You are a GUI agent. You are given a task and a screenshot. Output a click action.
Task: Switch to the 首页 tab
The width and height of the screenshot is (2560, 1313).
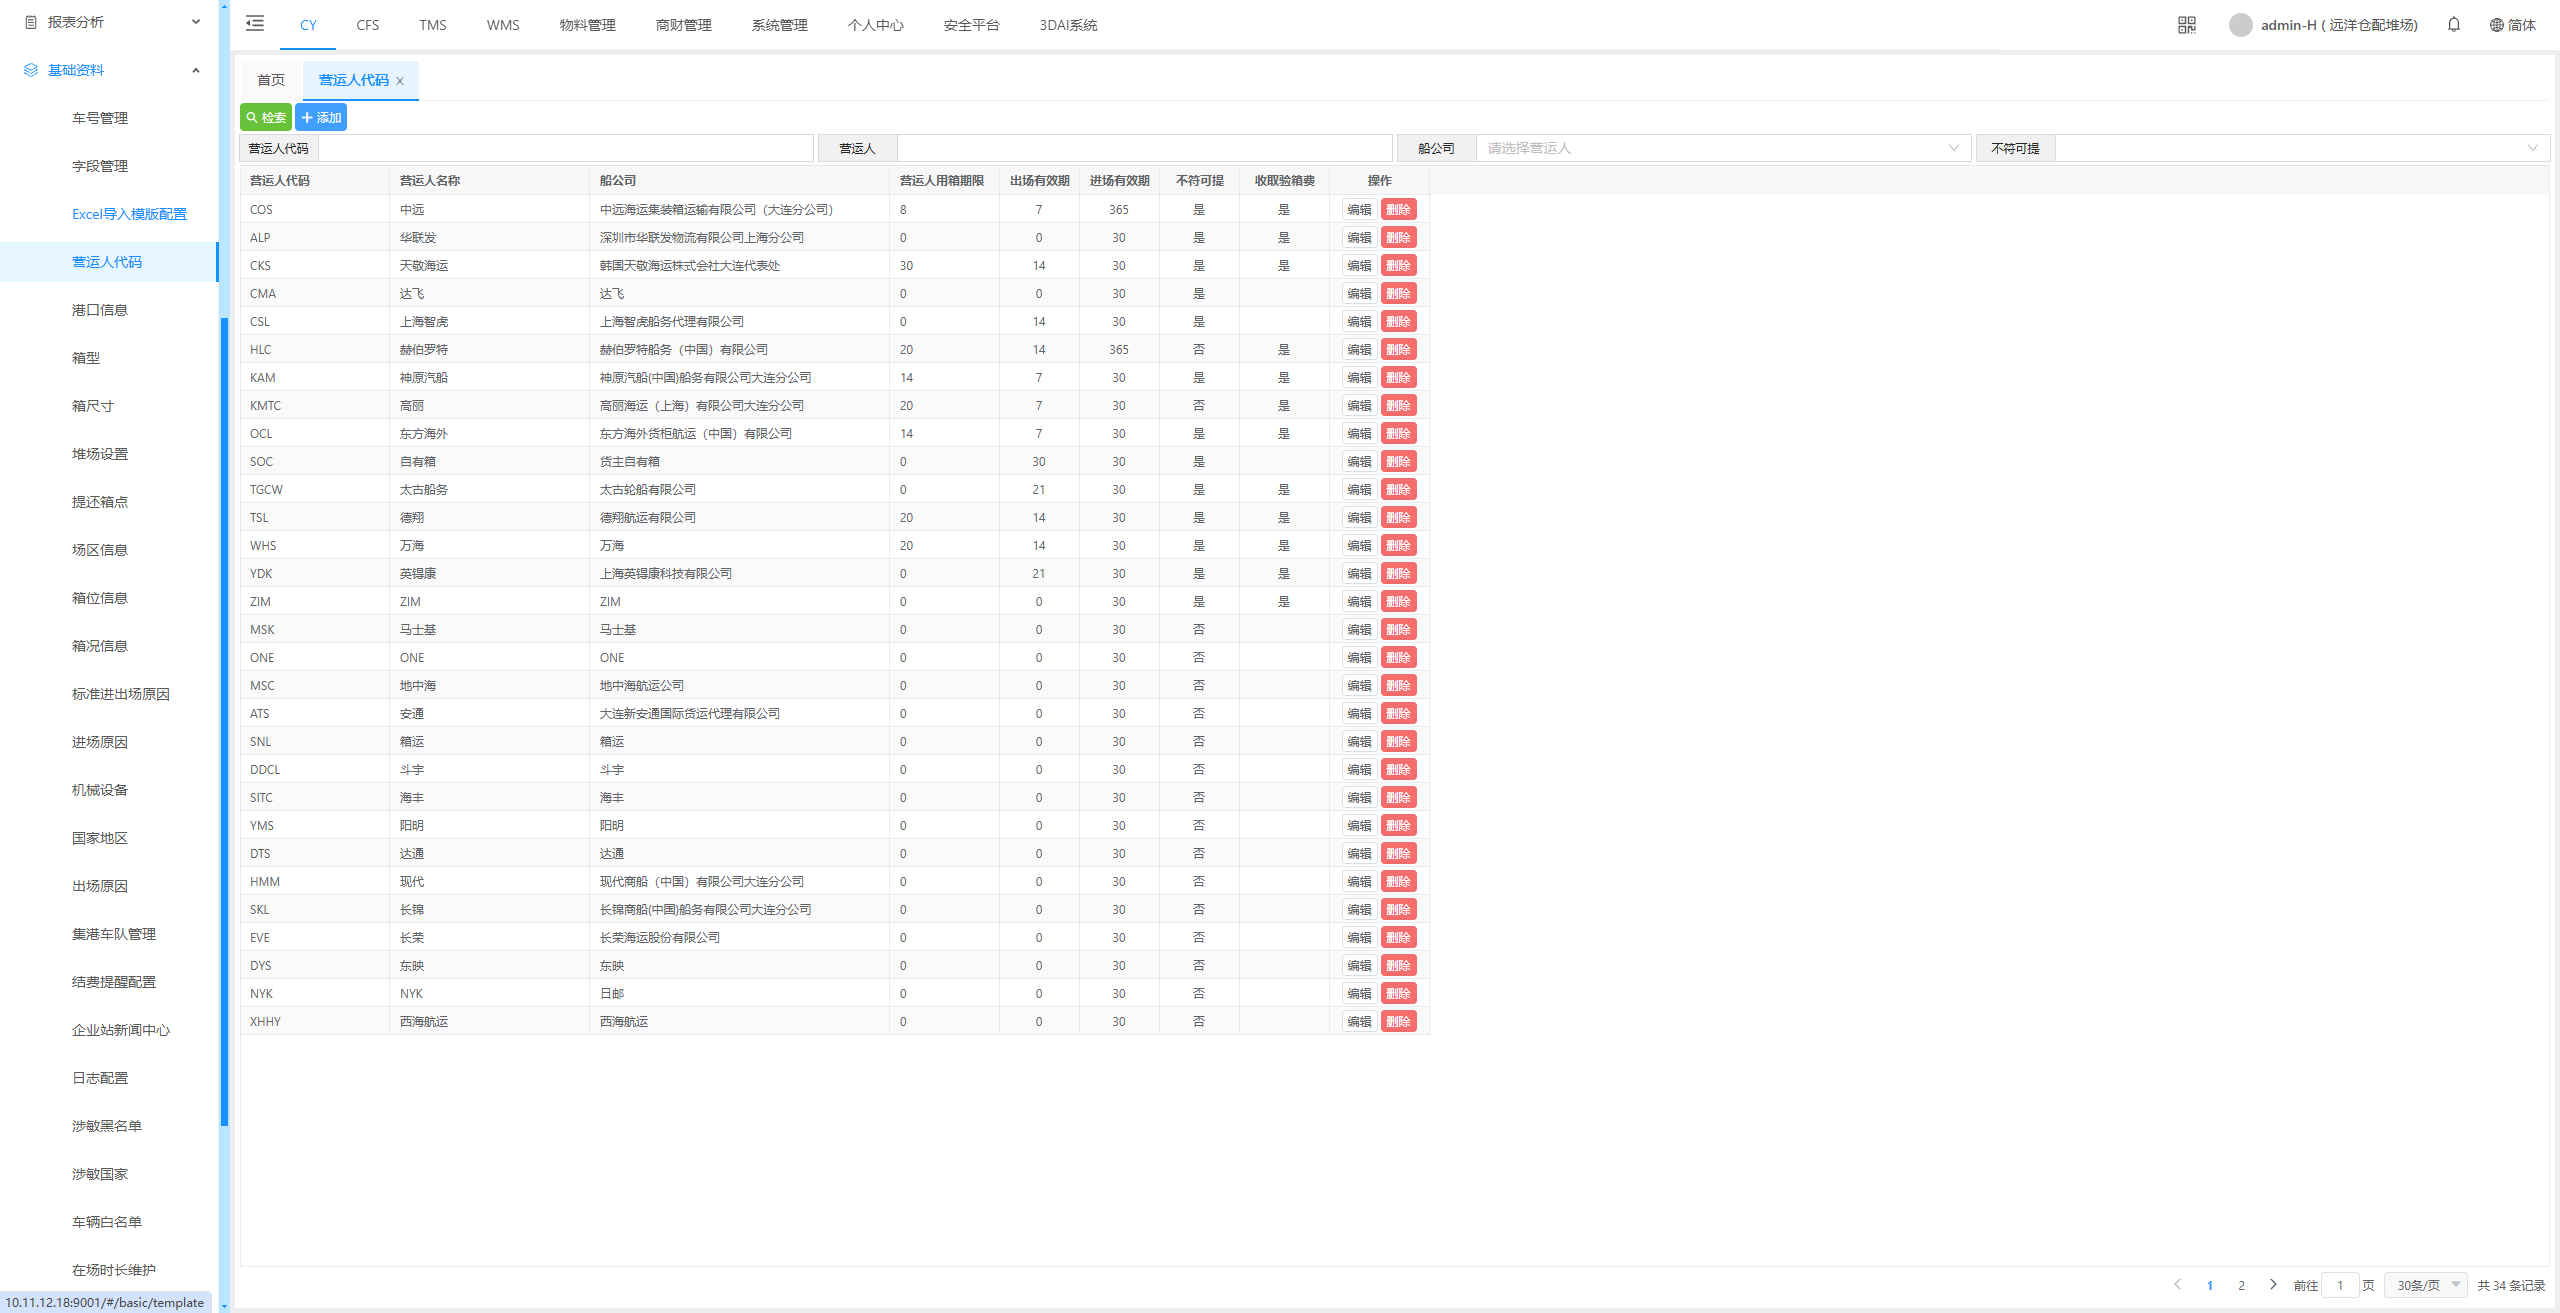click(271, 80)
